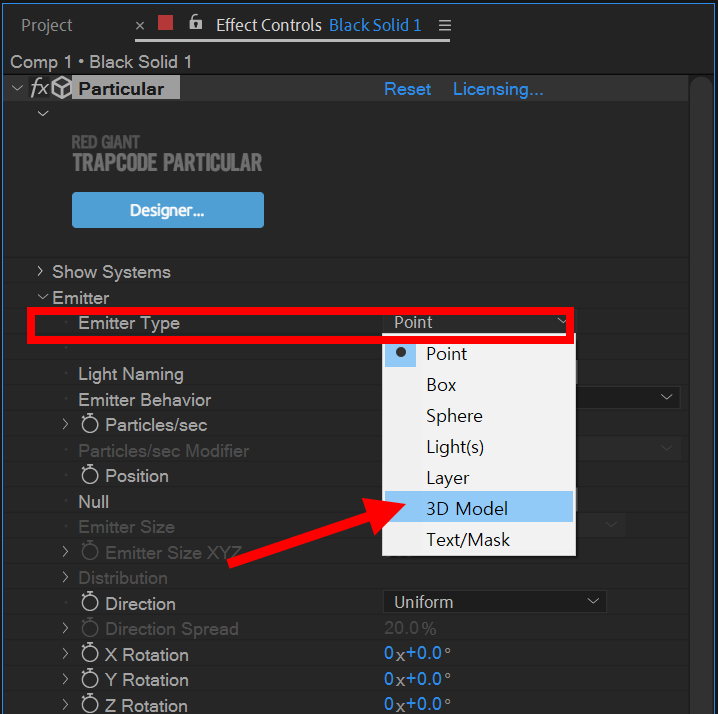Open the Emitter Behavior dropdown
The image size is (718, 714).
click(628, 398)
